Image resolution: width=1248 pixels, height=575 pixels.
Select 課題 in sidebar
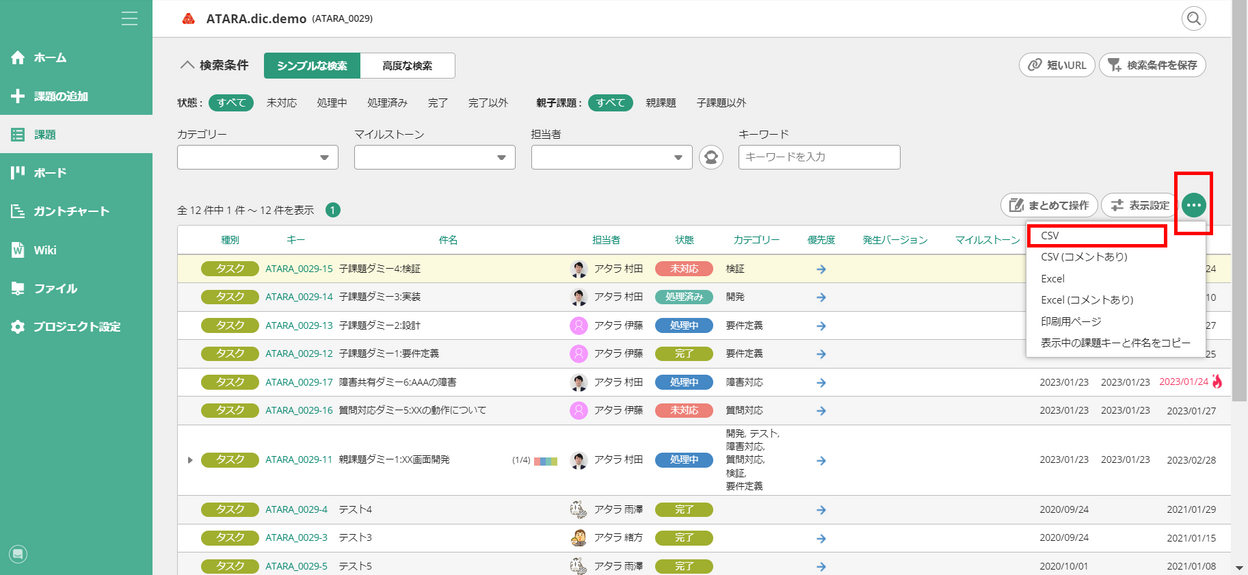tap(76, 134)
